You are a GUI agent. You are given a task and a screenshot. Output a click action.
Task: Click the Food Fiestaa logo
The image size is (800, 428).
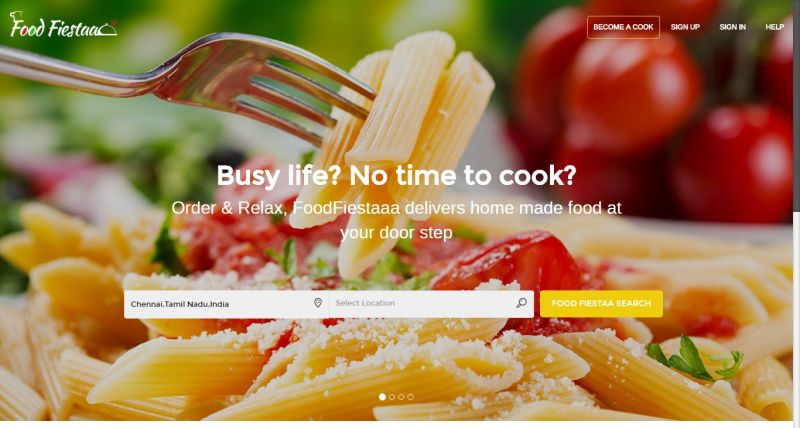tap(63, 24)
